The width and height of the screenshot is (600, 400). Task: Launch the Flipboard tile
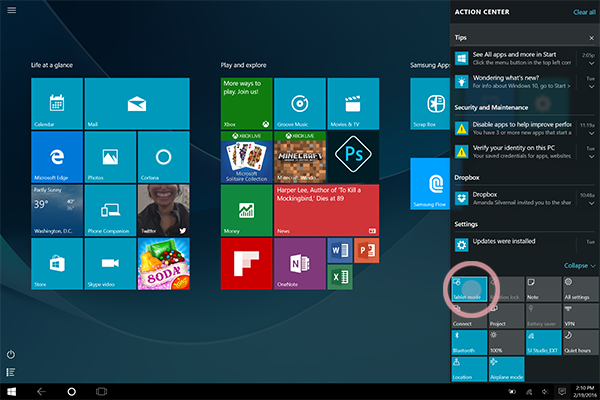(x=246, y=264)
